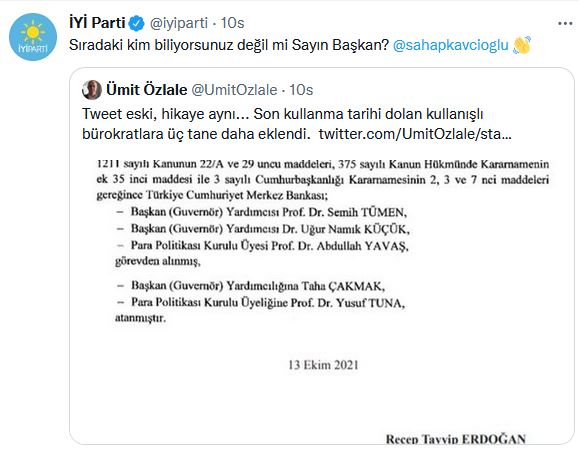Open the @UmitOzlale handle

click(x=234, y=90)
